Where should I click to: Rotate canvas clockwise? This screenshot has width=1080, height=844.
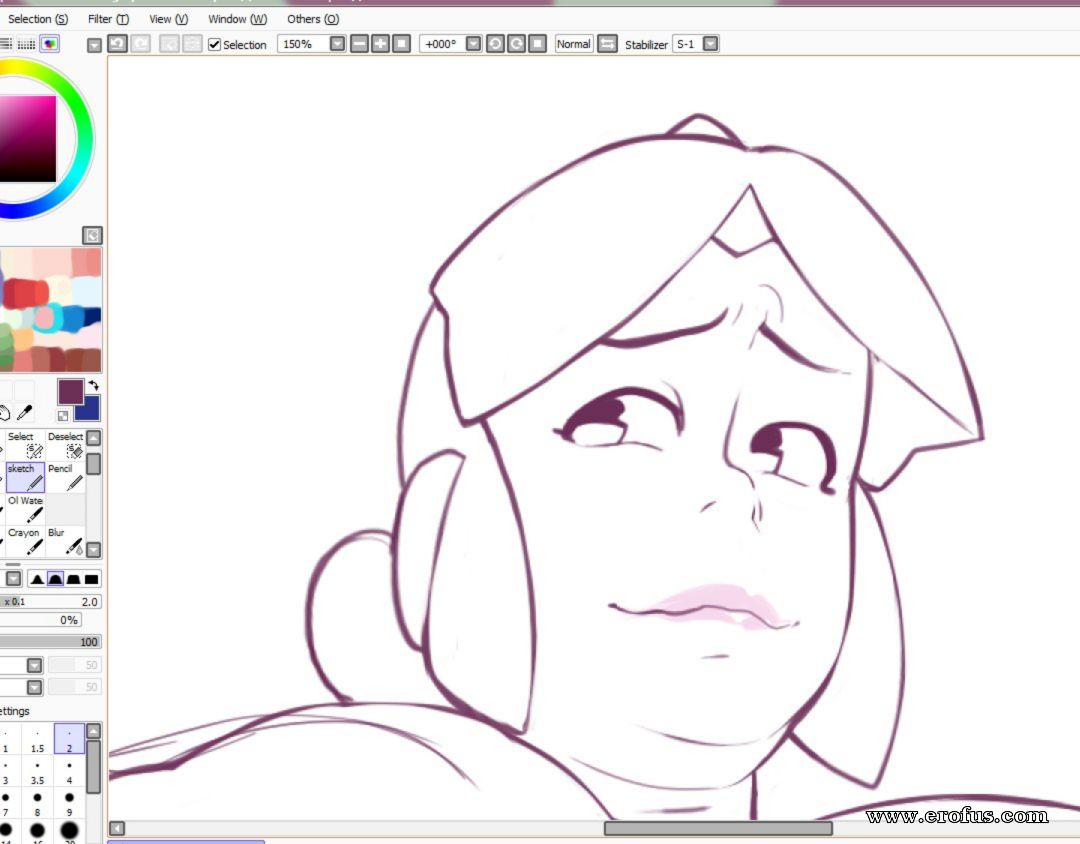pos(516,44)
